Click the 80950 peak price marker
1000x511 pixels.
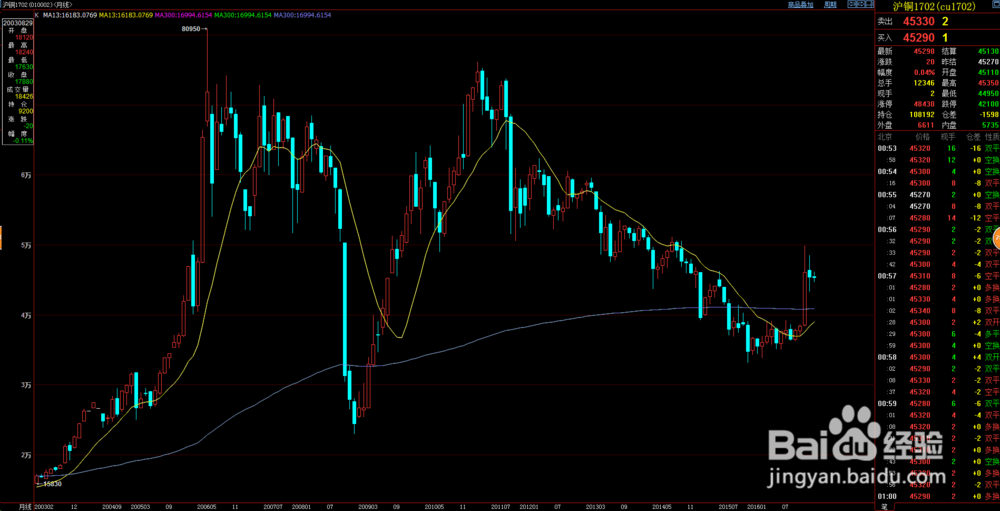[x=191, y=29]
